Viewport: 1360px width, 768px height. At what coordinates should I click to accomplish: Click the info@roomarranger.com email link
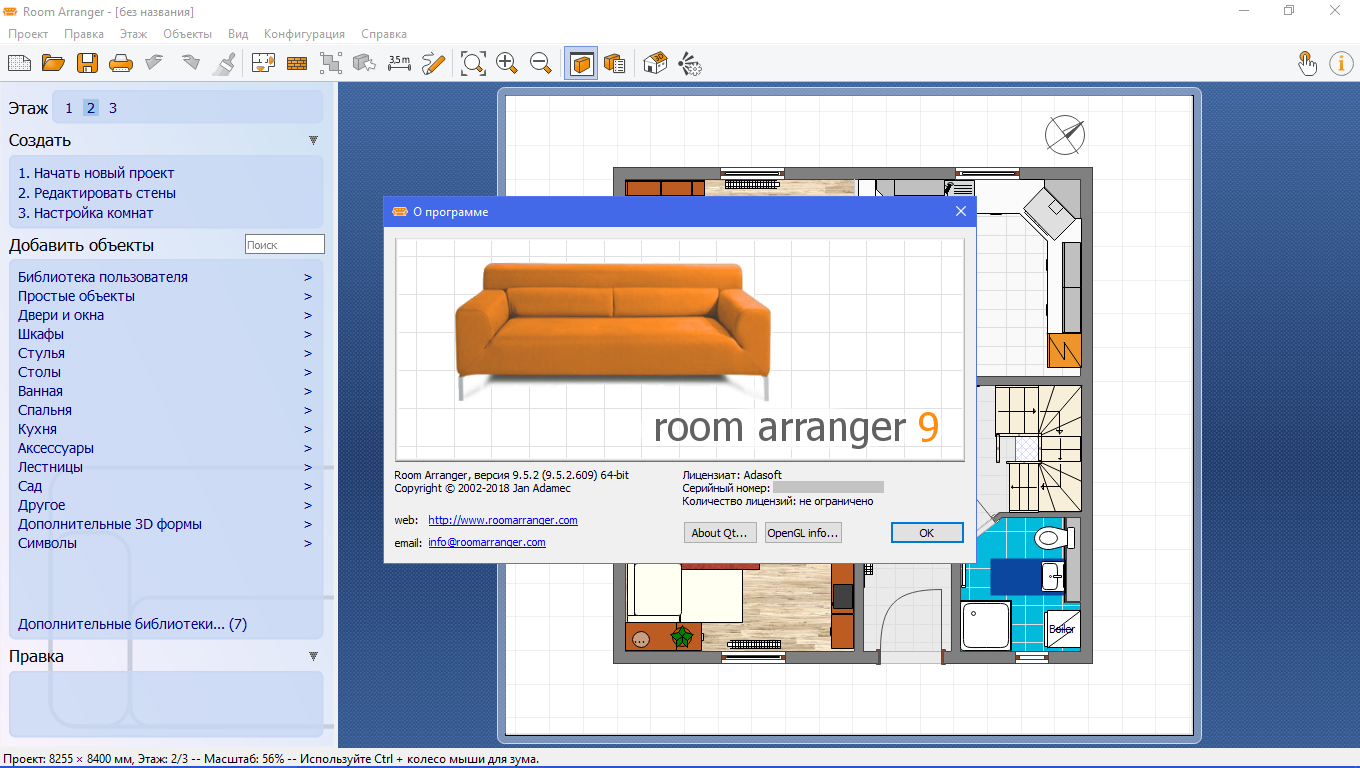tap(487, 542)
